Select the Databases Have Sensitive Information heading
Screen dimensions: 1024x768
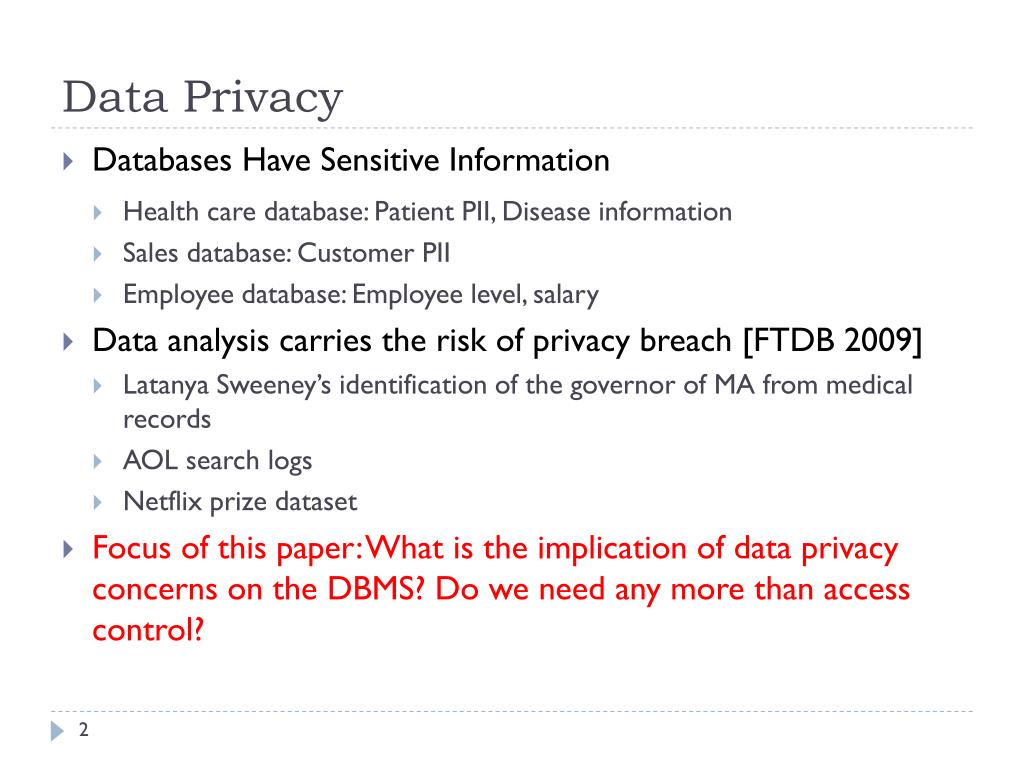click(x=351, y=161)
